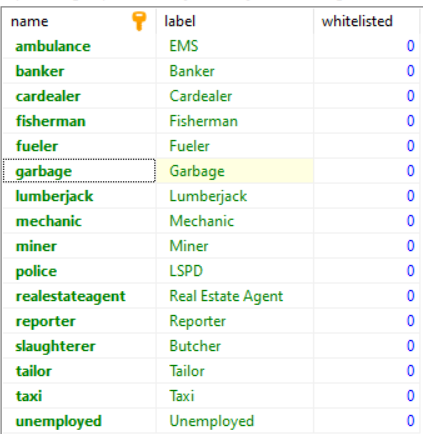The height and width of the screenshot is (434, 423).
Task: Click the Butcher label cell
Action: tap(235, 346)
